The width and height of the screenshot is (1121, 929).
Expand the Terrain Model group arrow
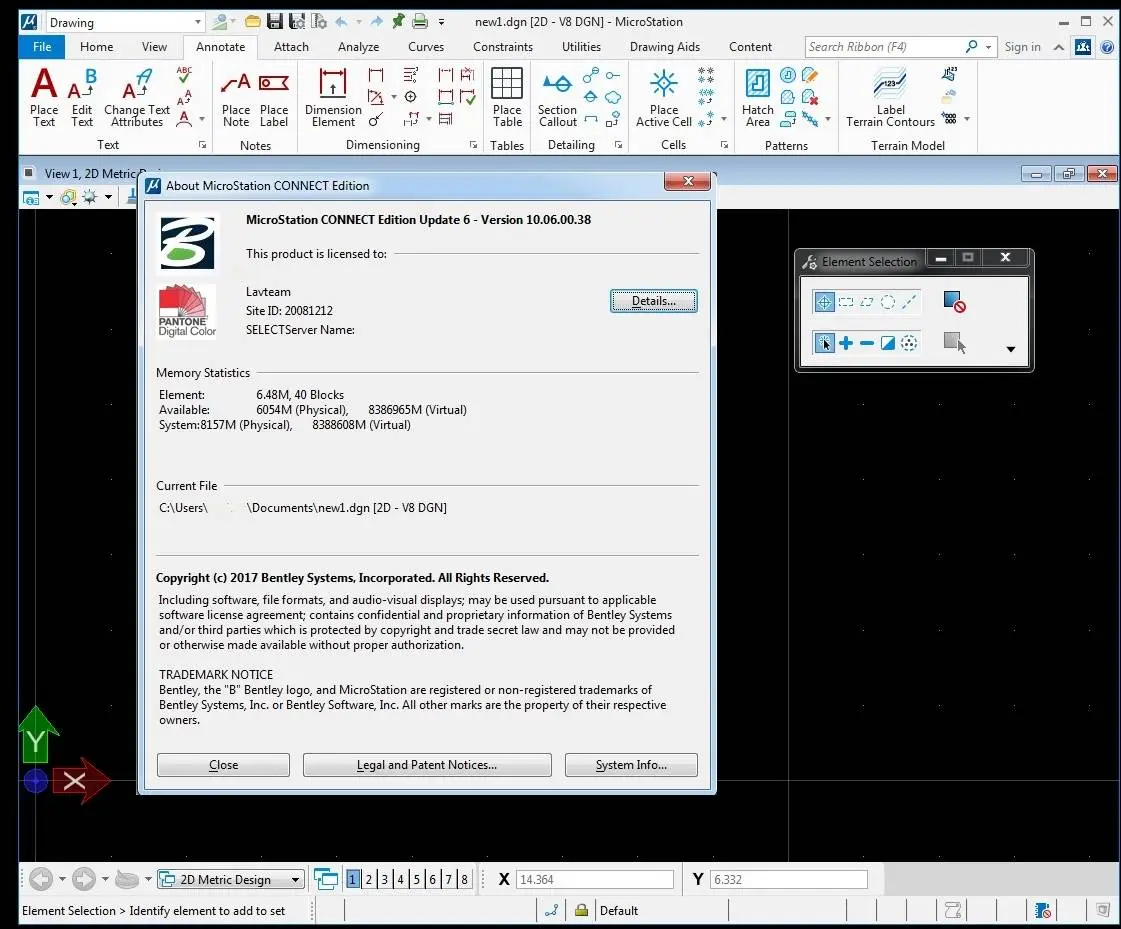(967, 119)
